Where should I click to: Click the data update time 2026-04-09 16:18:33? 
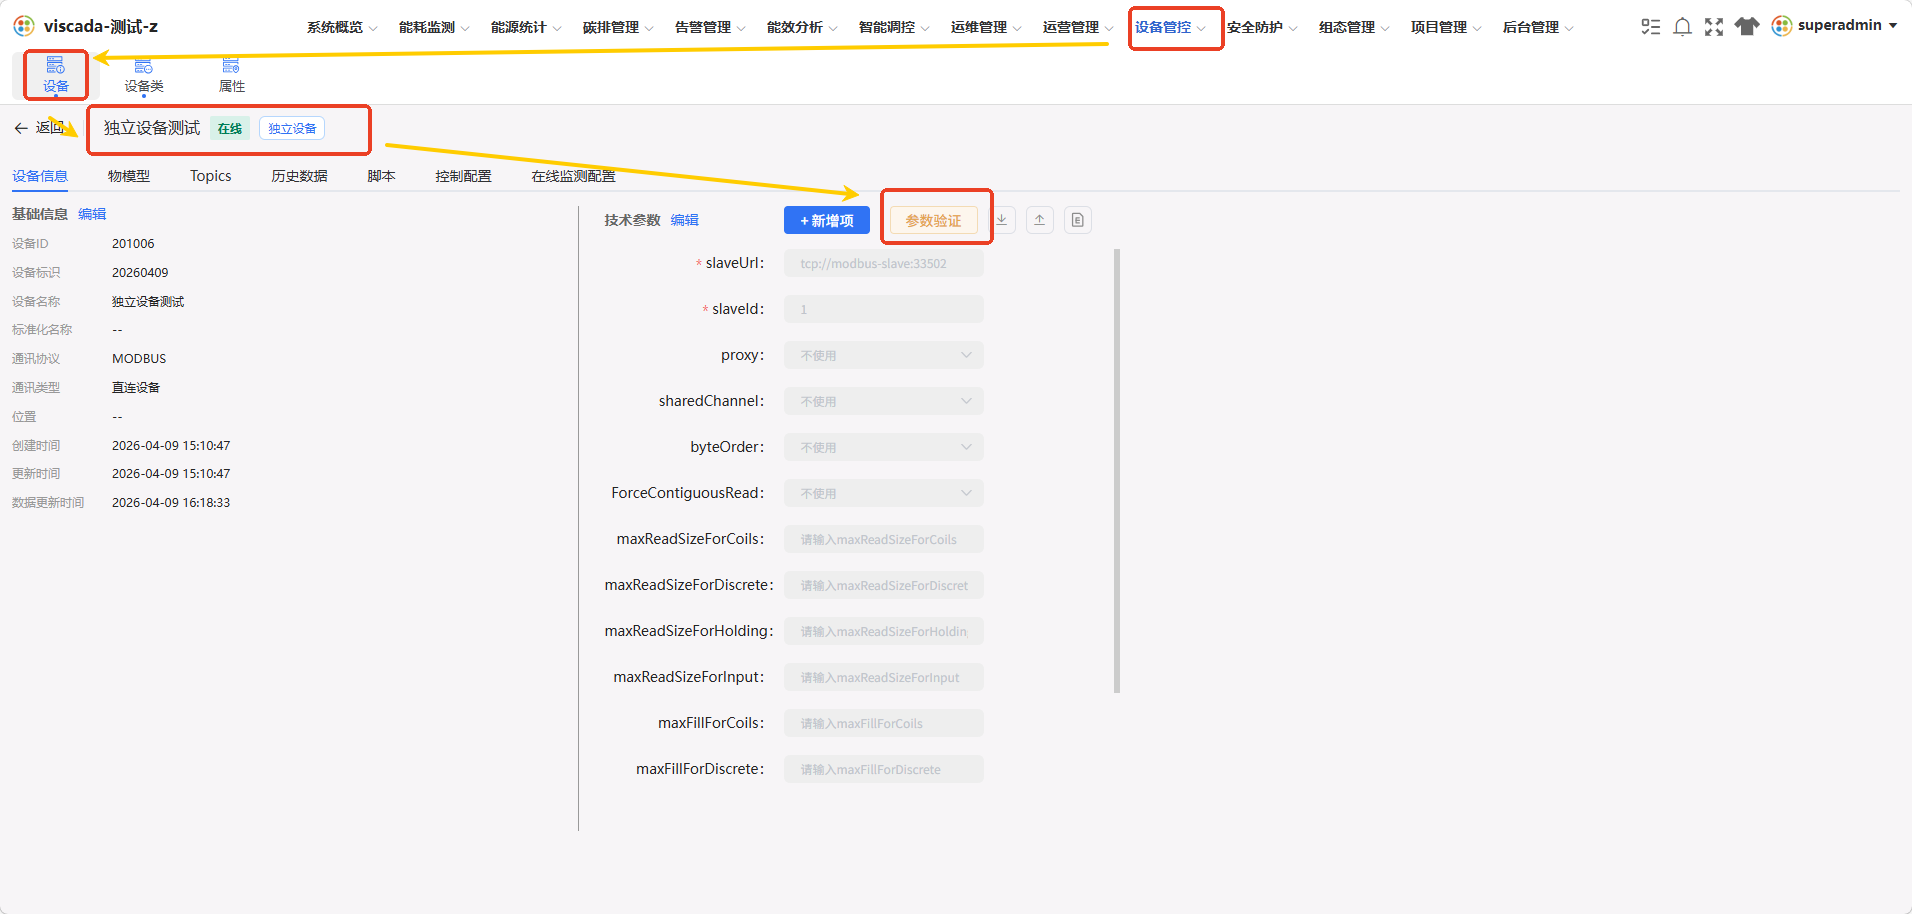[171, 503]
